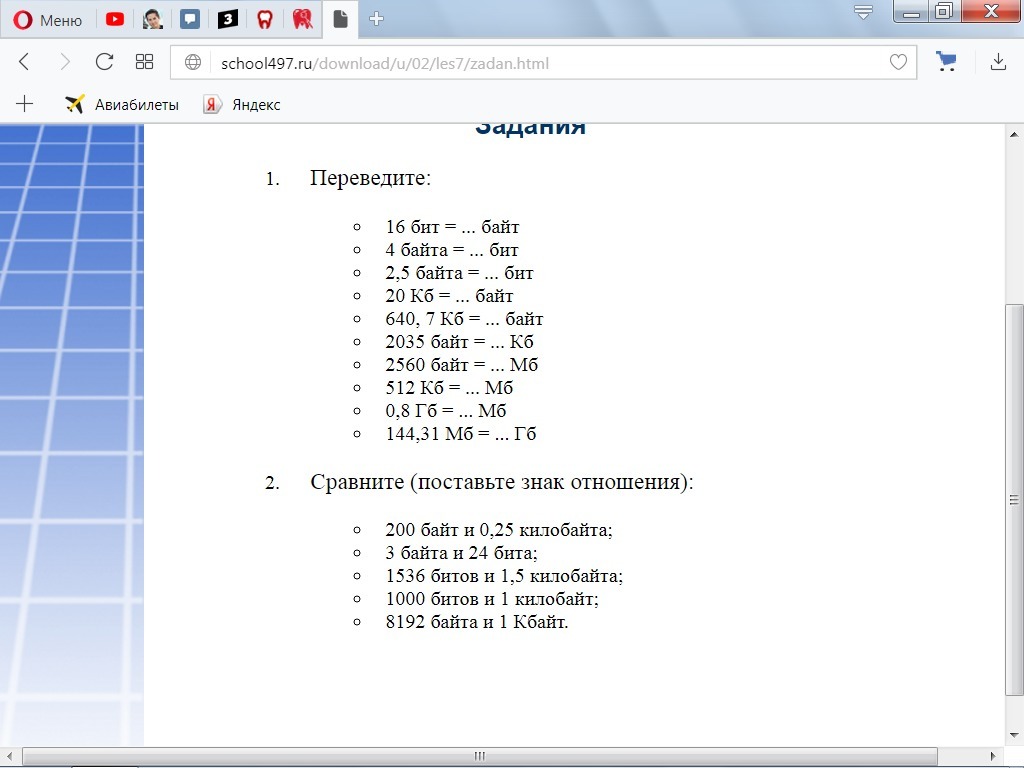Switch to the YouTube tab
1024x768 pixels.
115,20
